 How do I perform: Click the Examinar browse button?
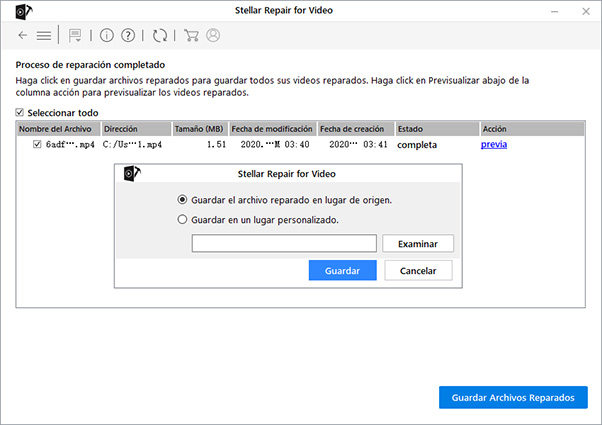click(x=418, y=243)
